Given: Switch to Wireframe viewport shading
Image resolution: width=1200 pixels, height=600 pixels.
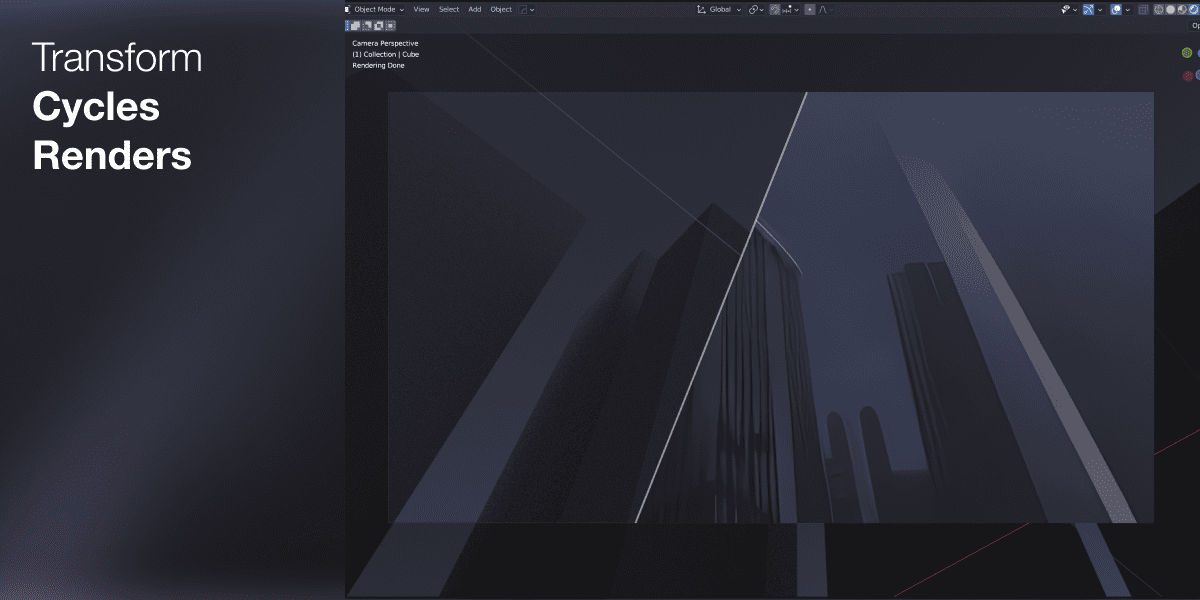Looking at the screenshot, I should (1158, 9).
